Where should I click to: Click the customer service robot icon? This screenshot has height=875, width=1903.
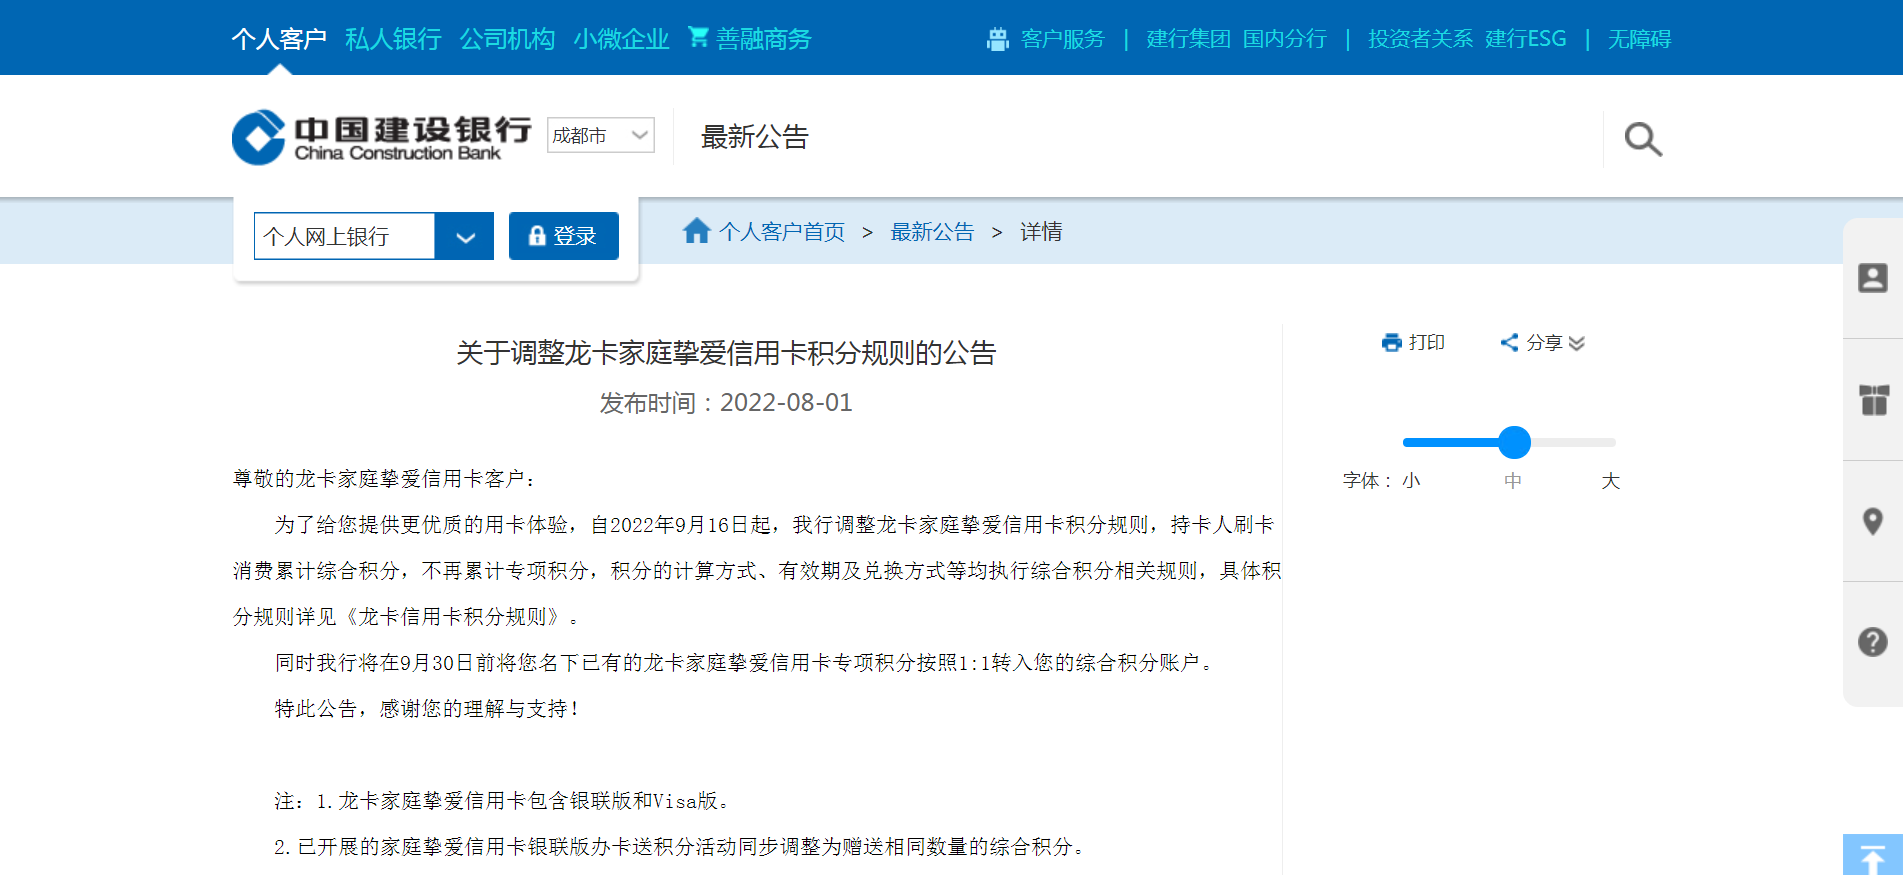pyautogui.click(x=997, y=39)
